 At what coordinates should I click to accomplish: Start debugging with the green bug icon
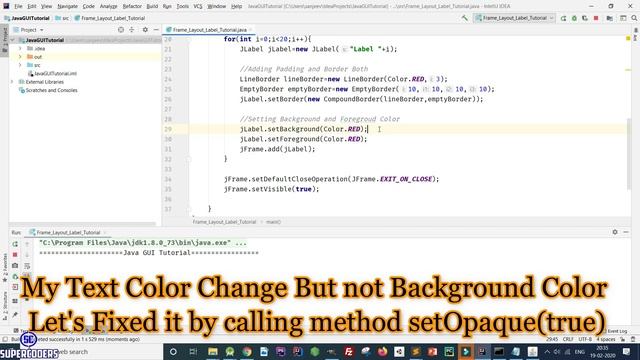click(x=574, y=18)
